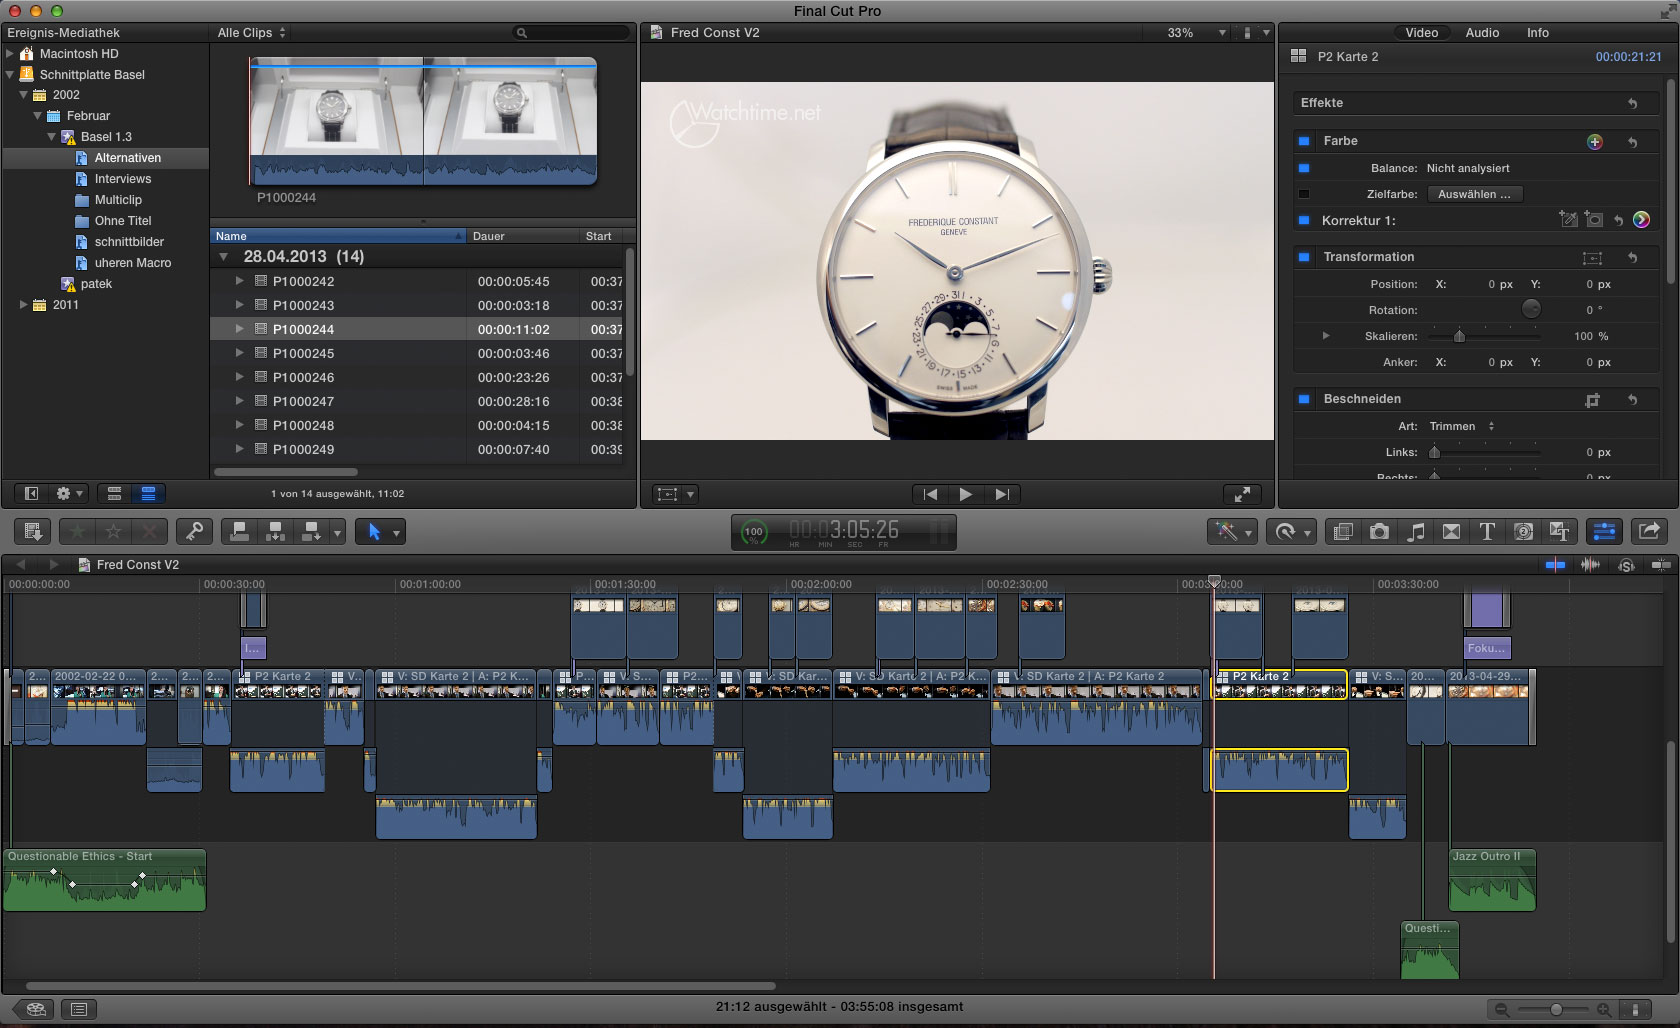Open the keyword editor key icon
Screen dimensions: 1680x1028
tap(194, 532)
